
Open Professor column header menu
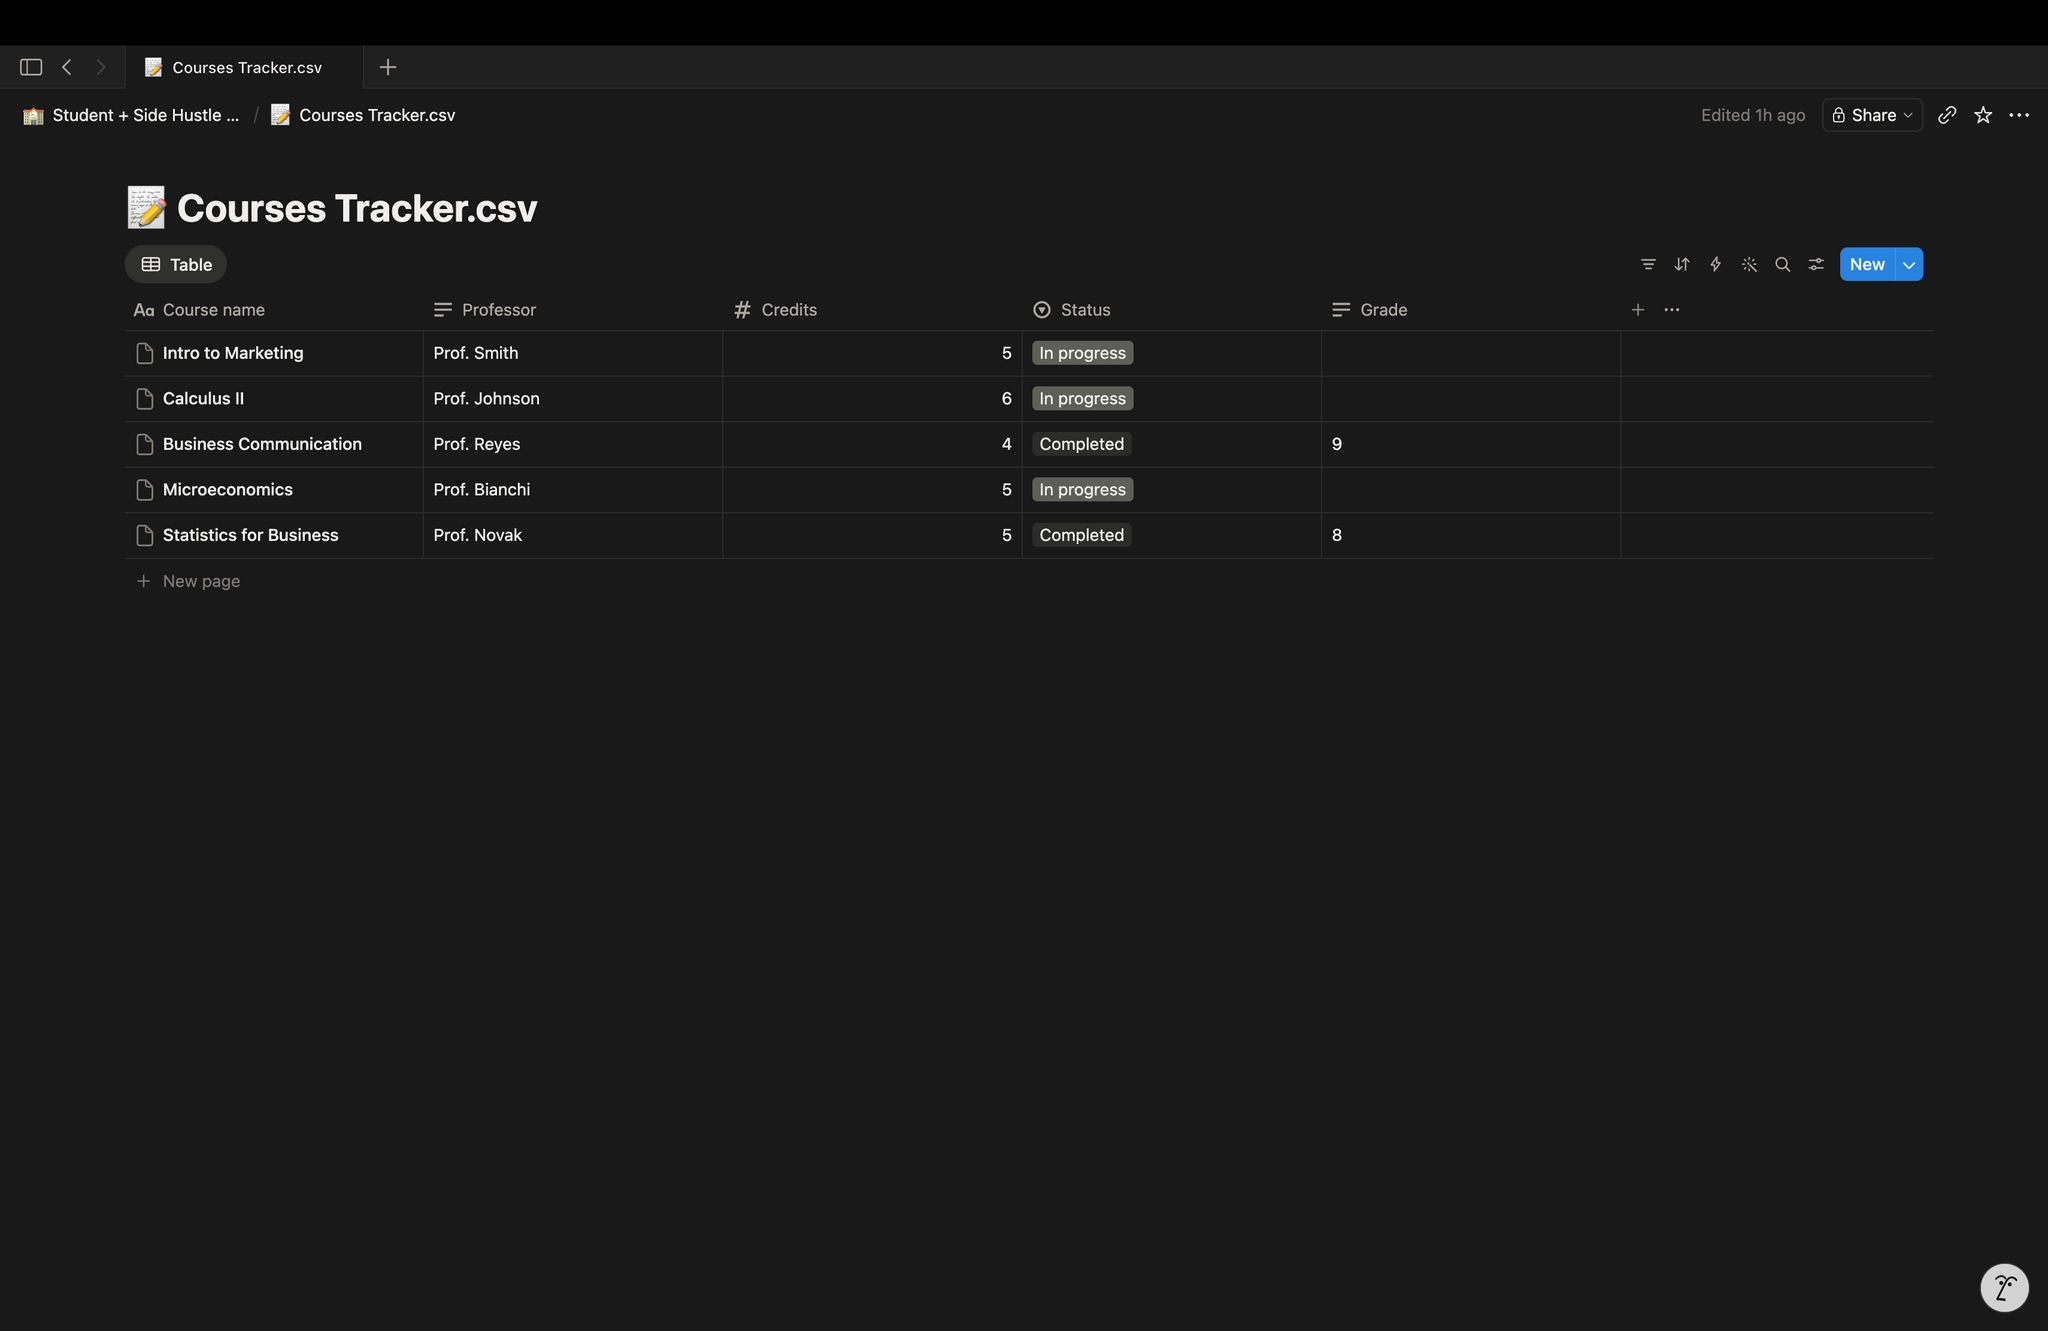[572, 310]
